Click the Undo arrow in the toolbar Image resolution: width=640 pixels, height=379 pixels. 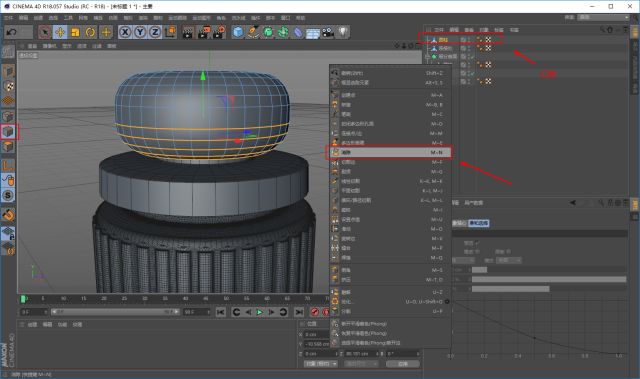[x=12, y=32]
